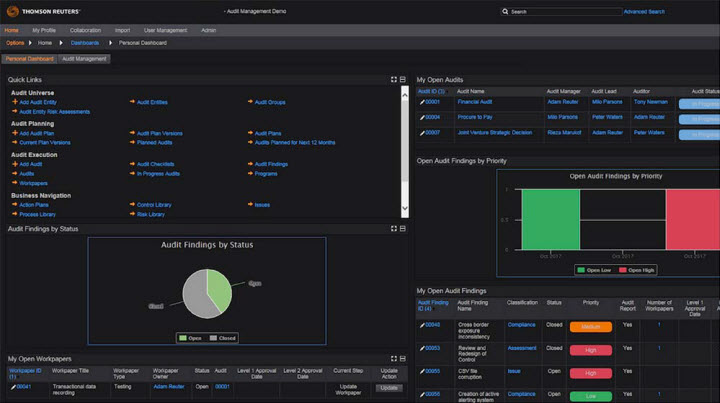This screenshot has width=720, height=403.
Task: Open the Collaboration menu
Action: (85, 30)
